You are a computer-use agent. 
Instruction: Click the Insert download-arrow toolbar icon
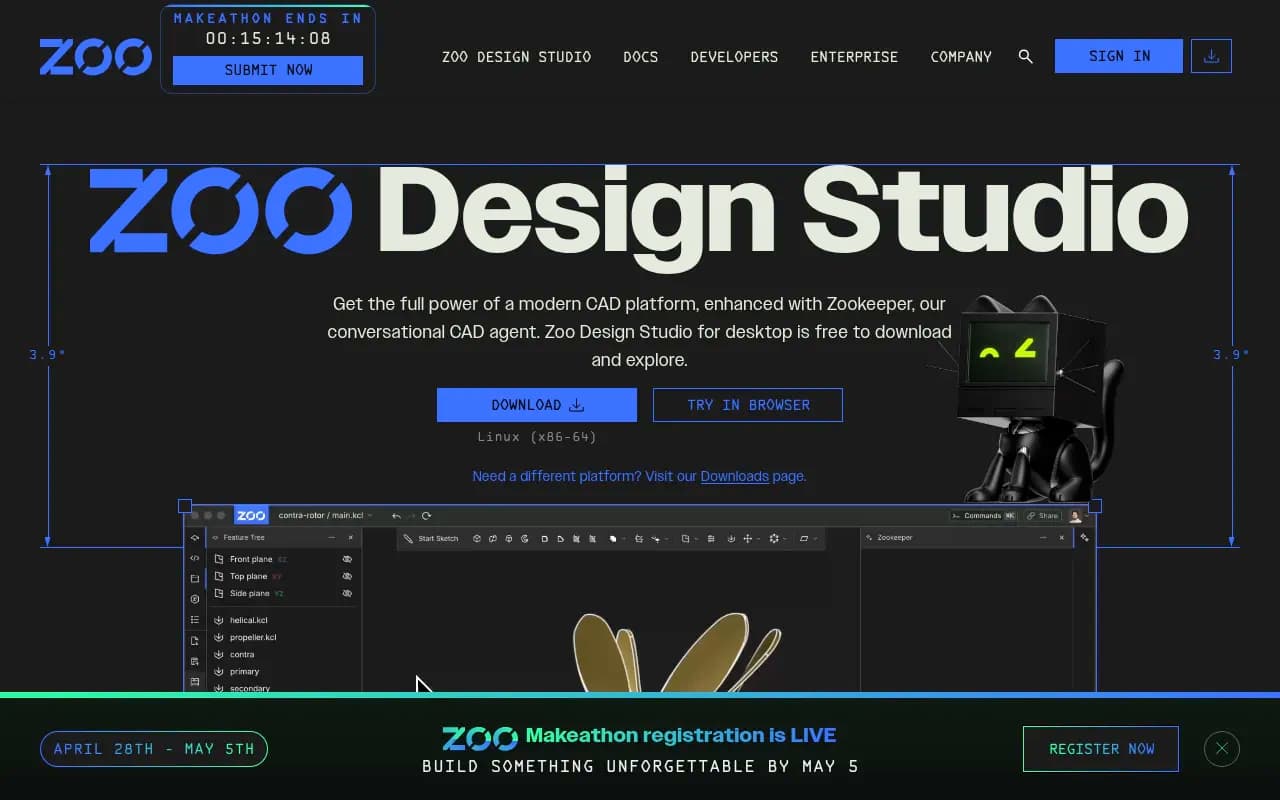point(731,538)
